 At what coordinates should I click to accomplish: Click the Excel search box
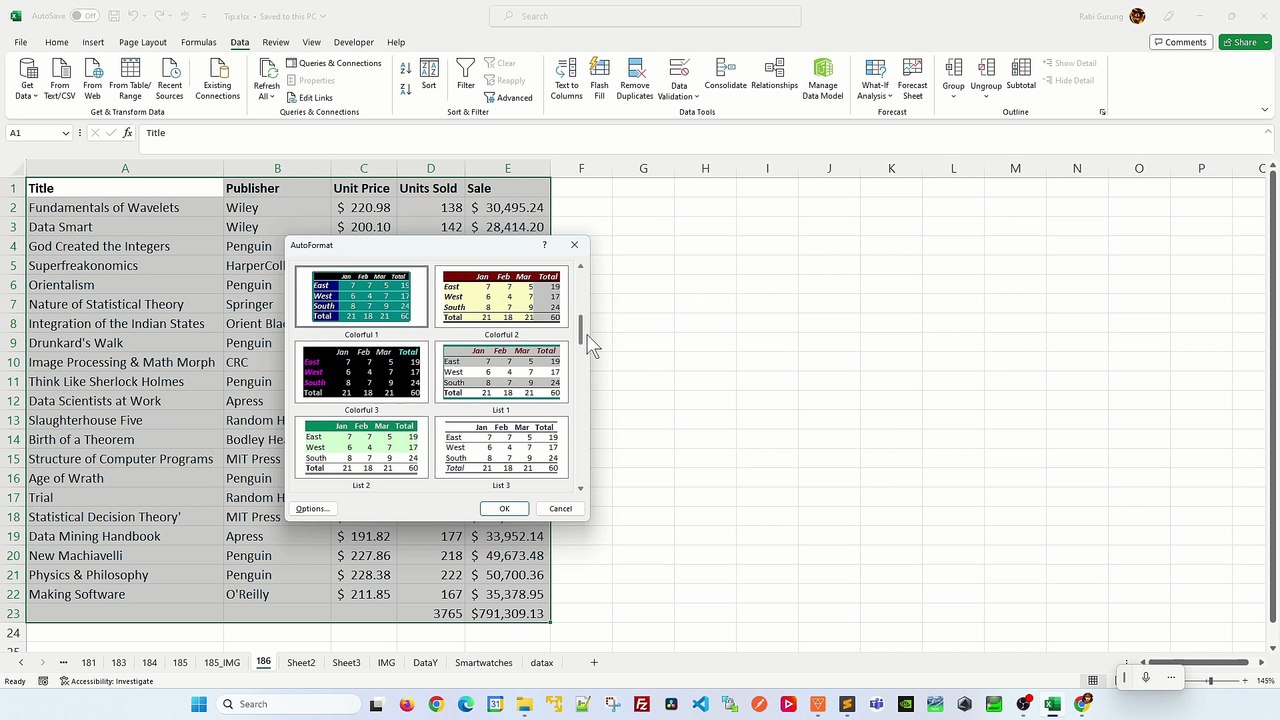click(645, 16)
